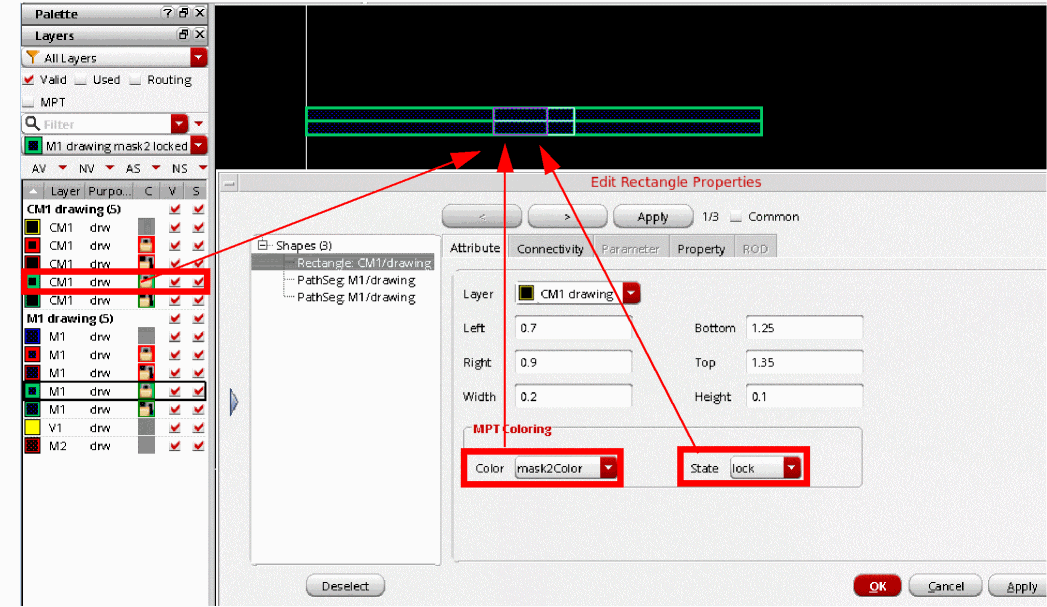Open the NV dropdown arrow
Image resolution: width=1047 pixels, height=607 pixels.
point(110,168)
